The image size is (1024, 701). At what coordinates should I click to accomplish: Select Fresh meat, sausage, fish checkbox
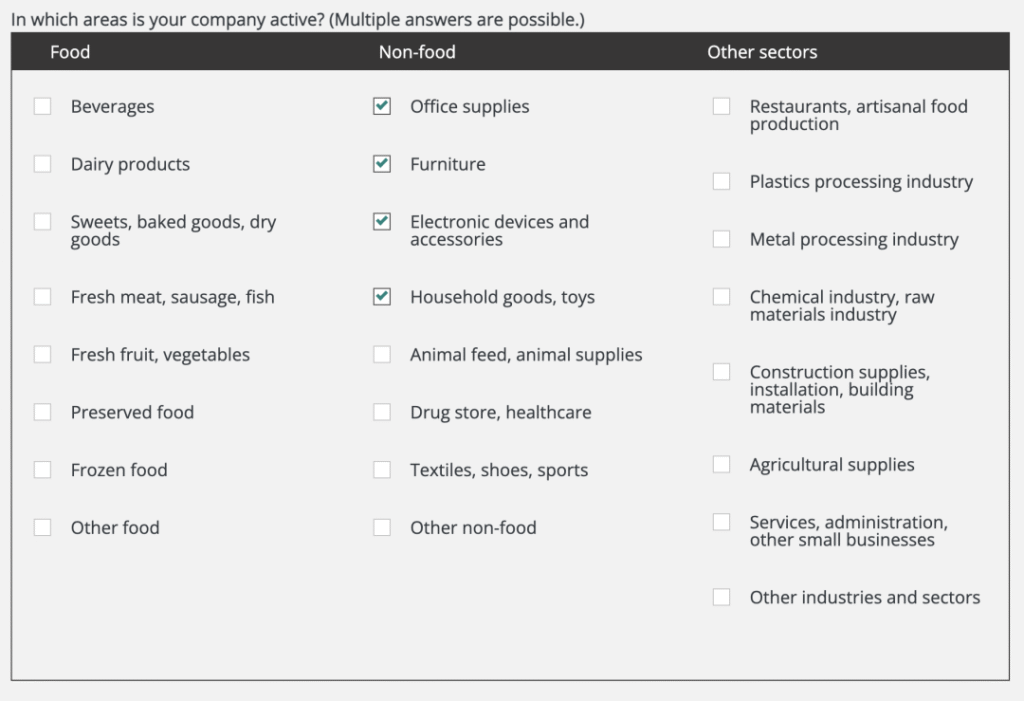point(42,297)
